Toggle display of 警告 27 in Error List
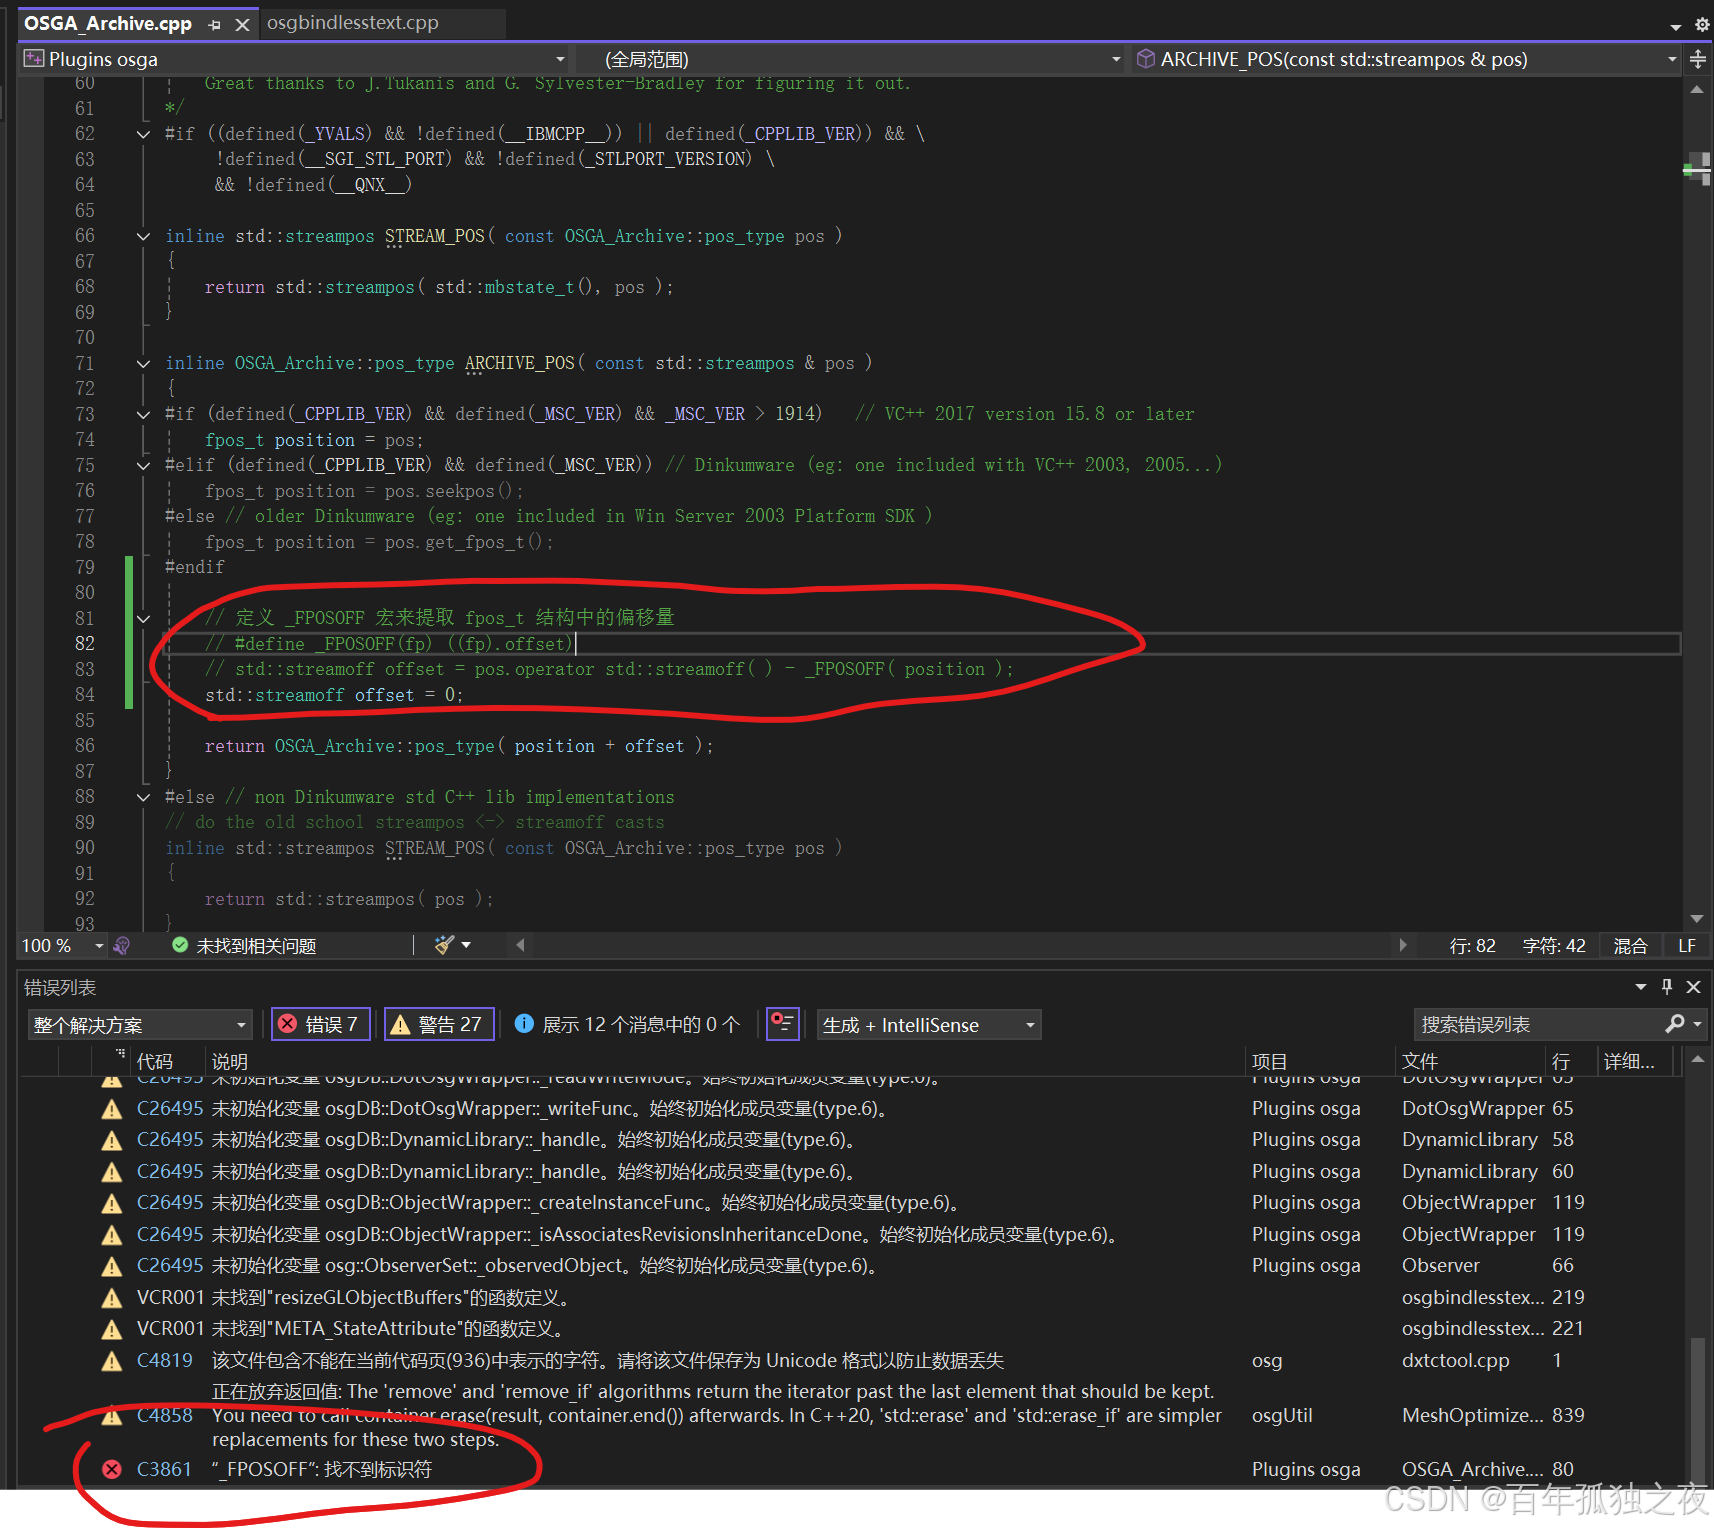1714x1529 pixels. tap(438, 1023)
